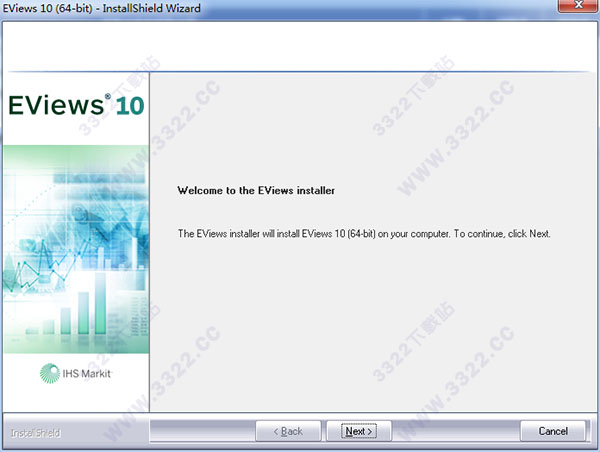The image size is (600, 452).
Task: Click the chart illustration in side panel
Action: (x=76, y=249)
